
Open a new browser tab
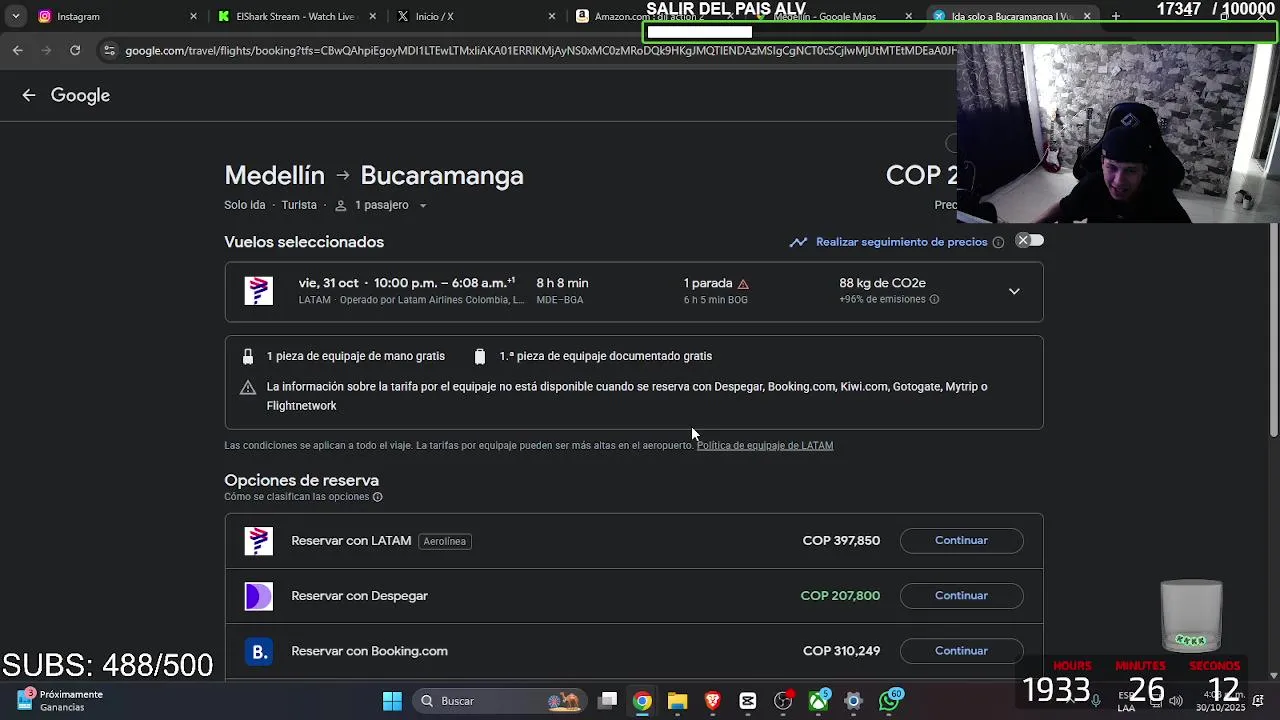click(x=1116, y=16)
